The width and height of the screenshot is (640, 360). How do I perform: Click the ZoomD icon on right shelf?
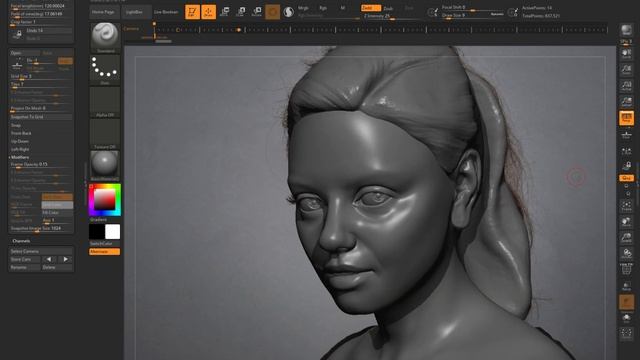(x=626, y=238)
